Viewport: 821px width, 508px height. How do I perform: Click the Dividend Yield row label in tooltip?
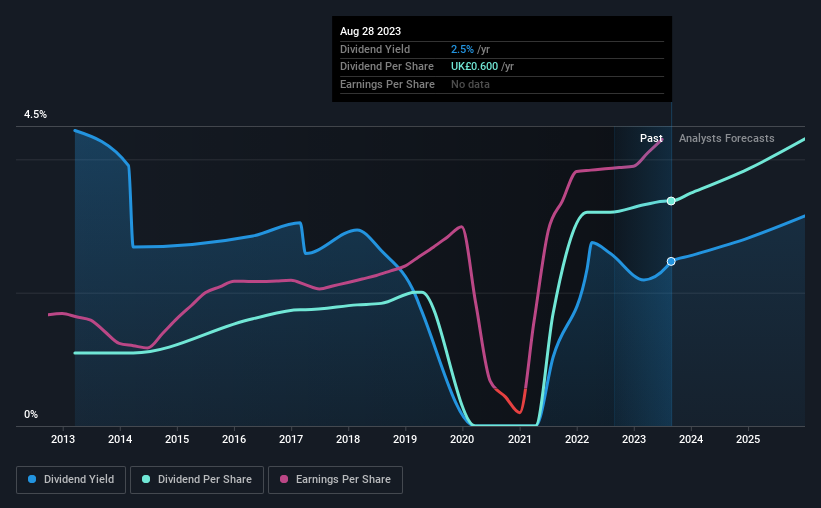click(x=375, y=49)
